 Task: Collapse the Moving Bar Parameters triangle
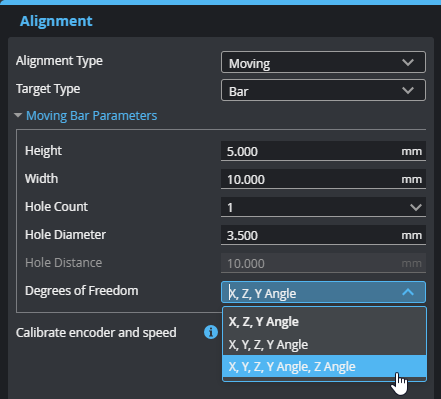tap(18, 115)
